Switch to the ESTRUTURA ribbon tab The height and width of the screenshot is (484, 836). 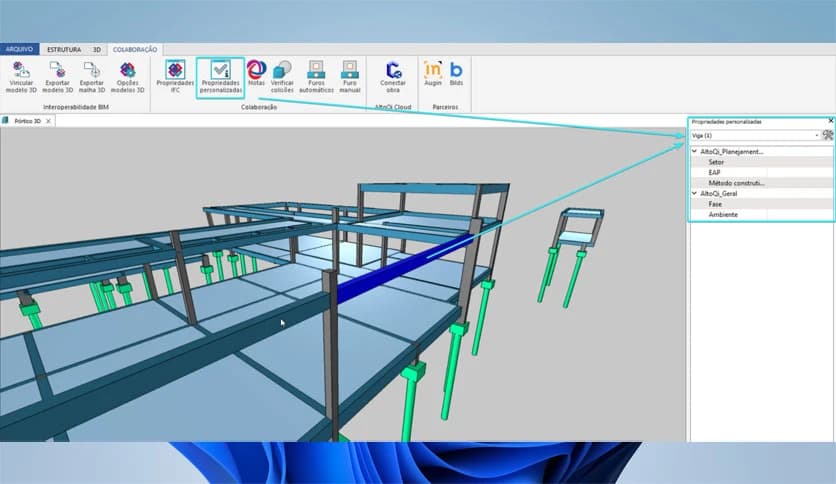click(x=64, y=50)
